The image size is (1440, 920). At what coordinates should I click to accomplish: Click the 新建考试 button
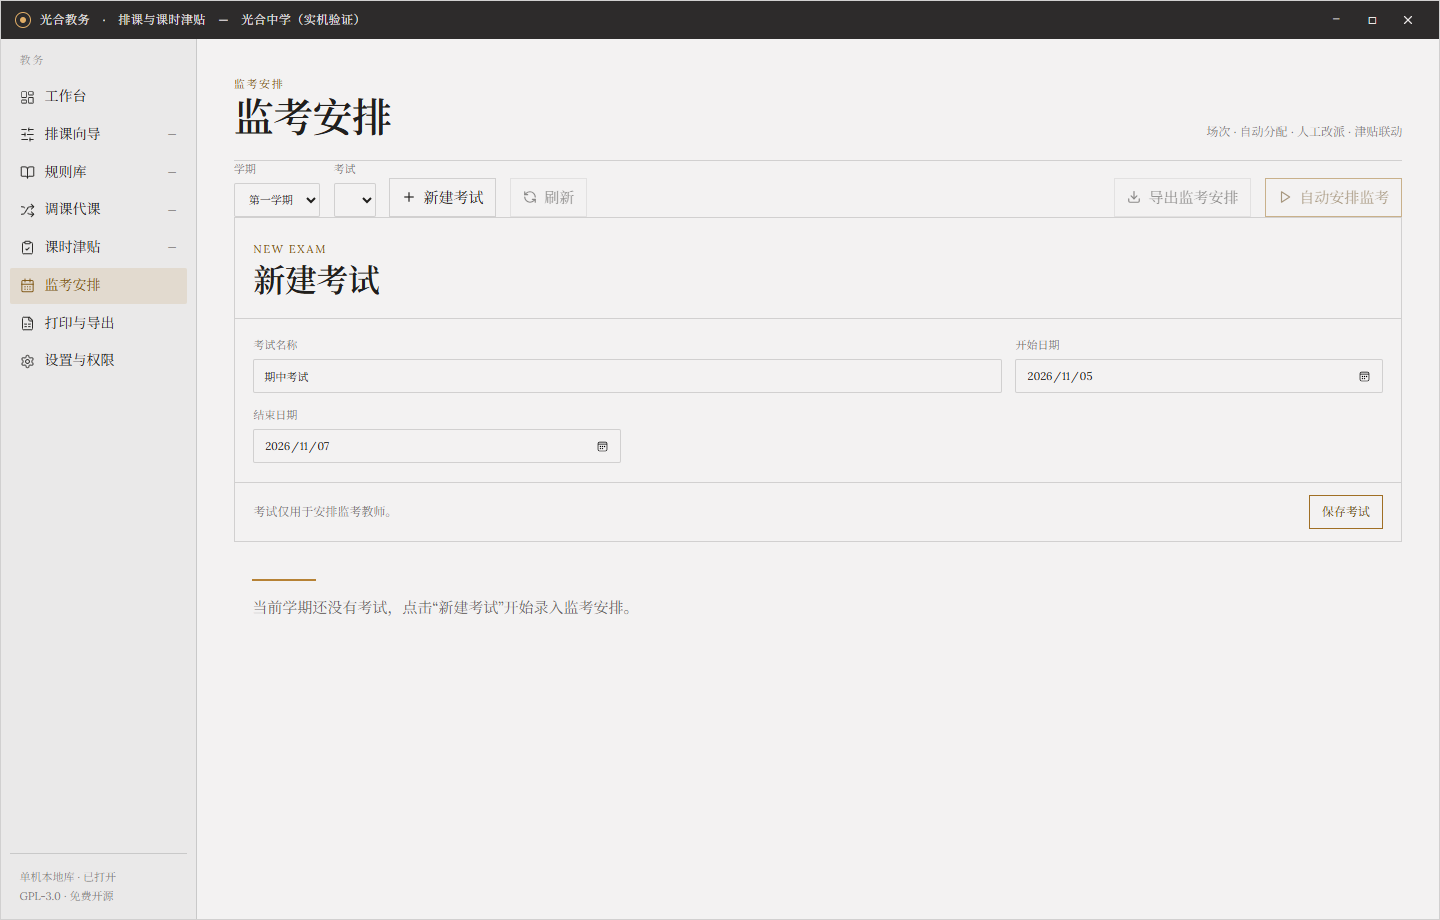point(442,197)
